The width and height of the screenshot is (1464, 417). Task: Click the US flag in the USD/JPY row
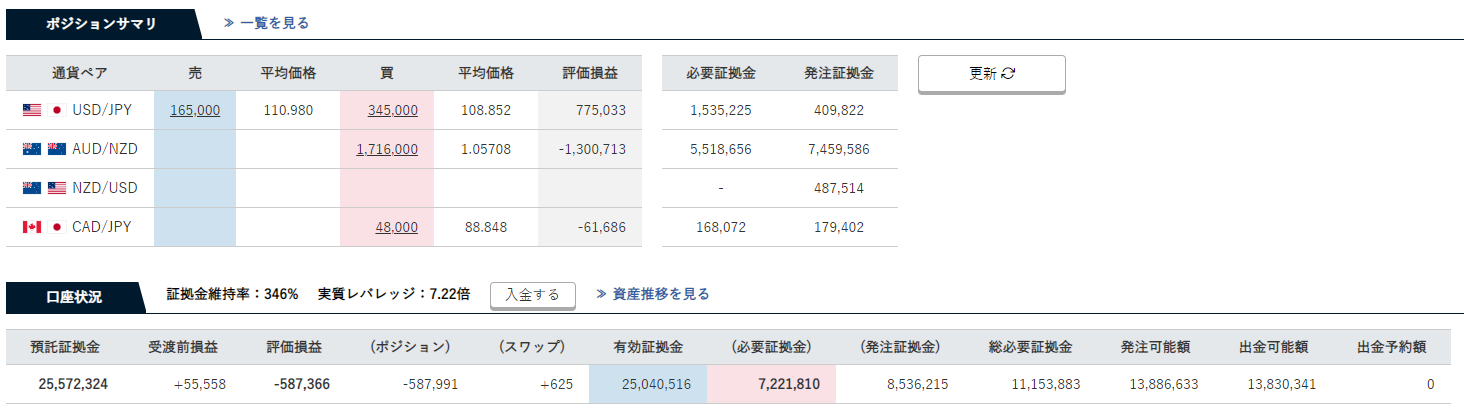click(31, 110)
